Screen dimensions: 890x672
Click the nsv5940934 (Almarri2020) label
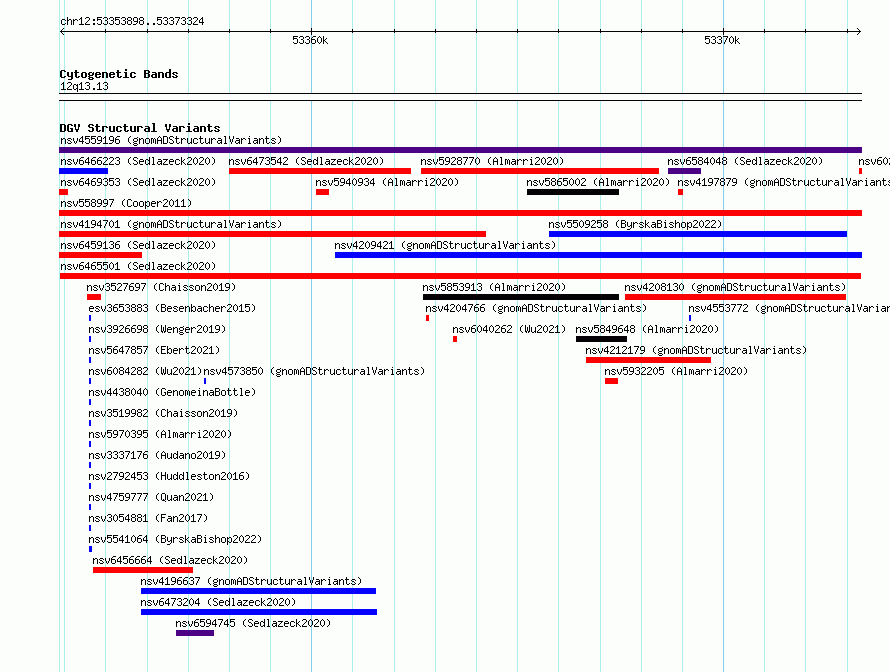point(387,182)
